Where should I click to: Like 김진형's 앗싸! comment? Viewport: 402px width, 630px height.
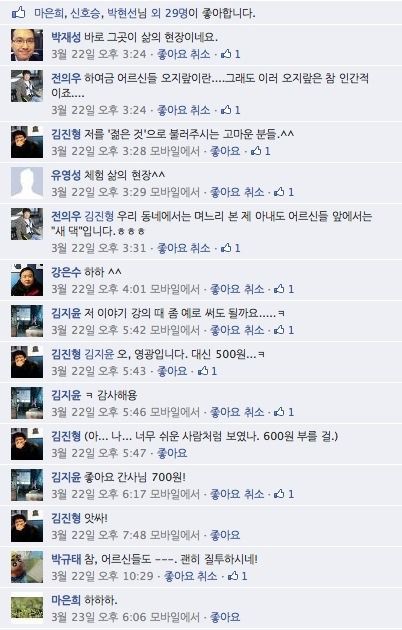click(225, 535)
